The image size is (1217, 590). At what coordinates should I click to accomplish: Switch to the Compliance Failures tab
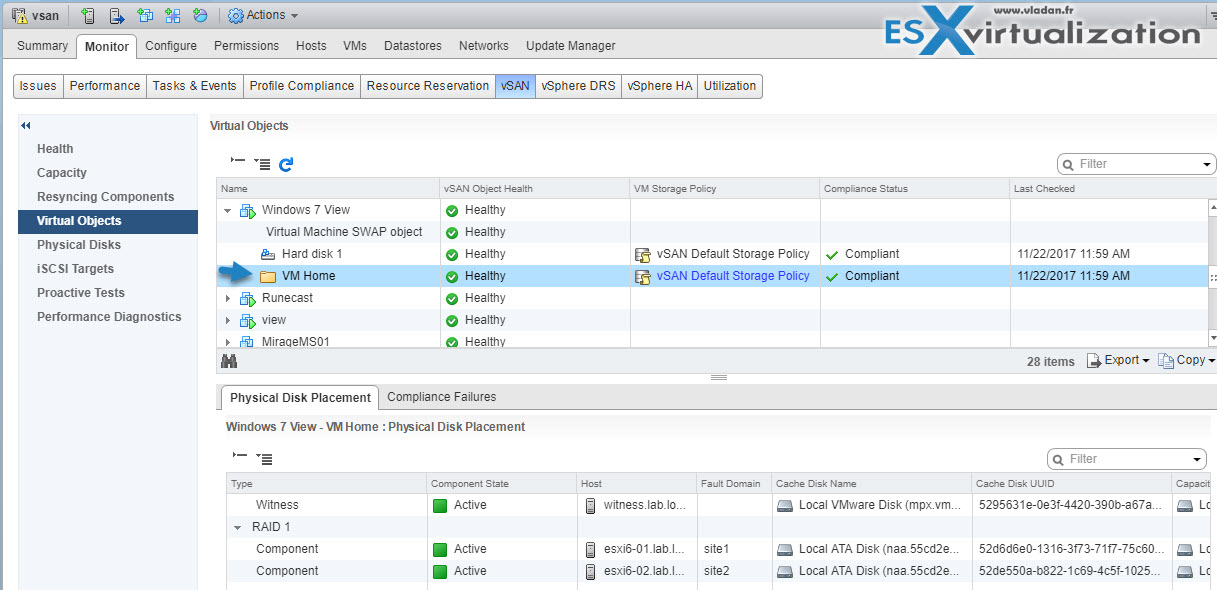pos(442,397)
